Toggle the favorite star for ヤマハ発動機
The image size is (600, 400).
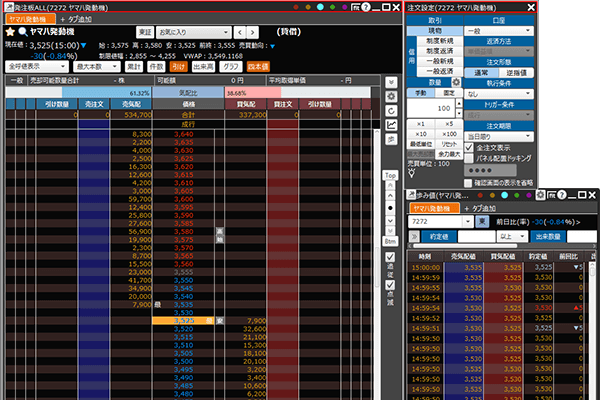click(x=10, y=32)
